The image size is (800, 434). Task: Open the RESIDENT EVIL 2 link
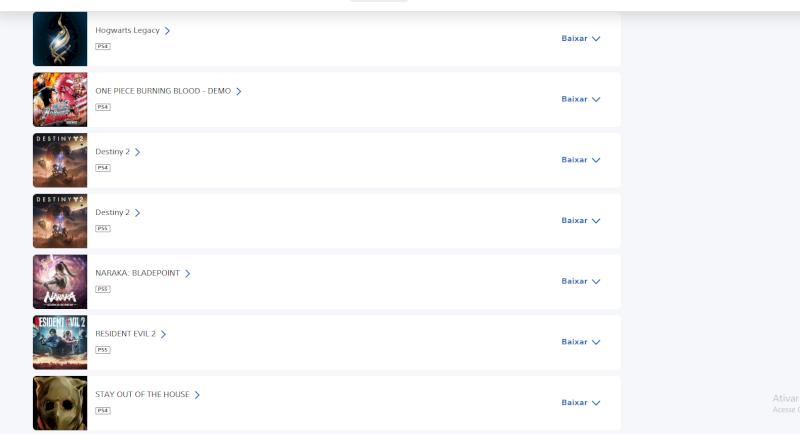pos(131,334)
